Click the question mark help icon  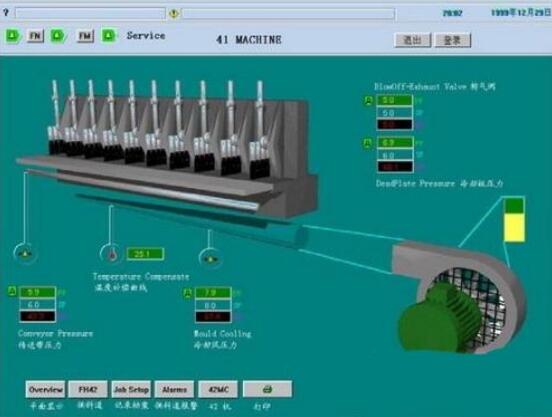(6, 12)
